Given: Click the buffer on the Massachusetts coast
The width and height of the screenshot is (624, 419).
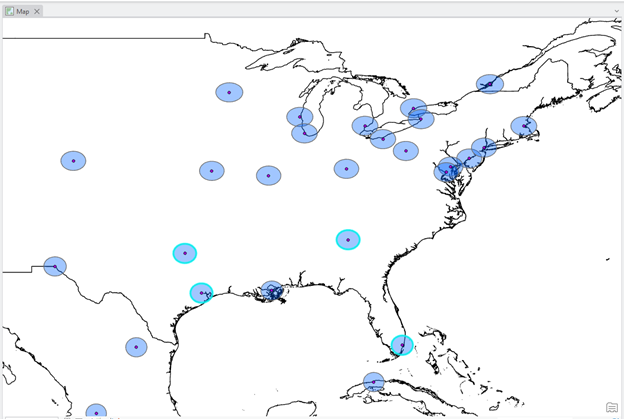Looking at the screenshot, I should pyautogui.click(x=524, y=126).
